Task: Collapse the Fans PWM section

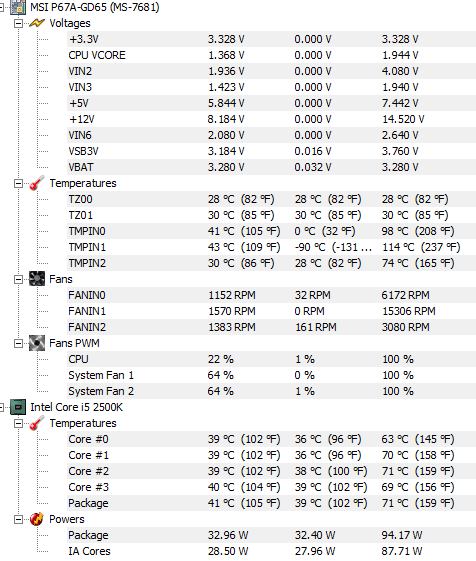Action: [18, 343]
